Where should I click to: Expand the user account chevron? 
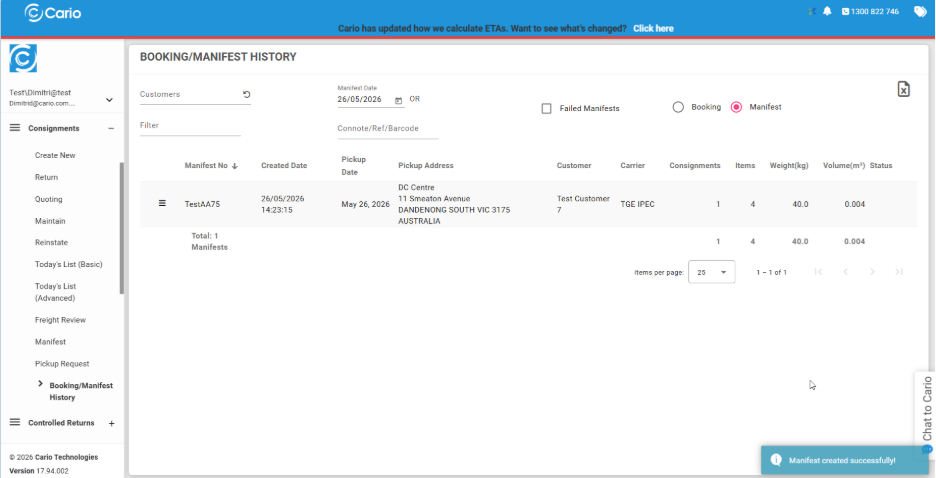click(x=109, y=100)
